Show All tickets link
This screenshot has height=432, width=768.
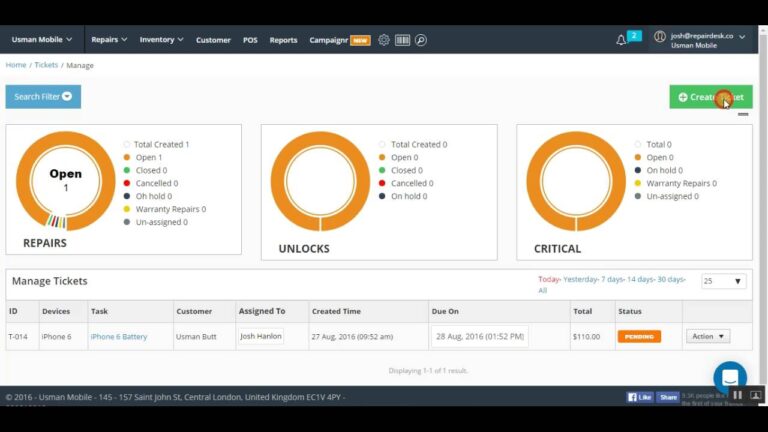tap(542, 290)
